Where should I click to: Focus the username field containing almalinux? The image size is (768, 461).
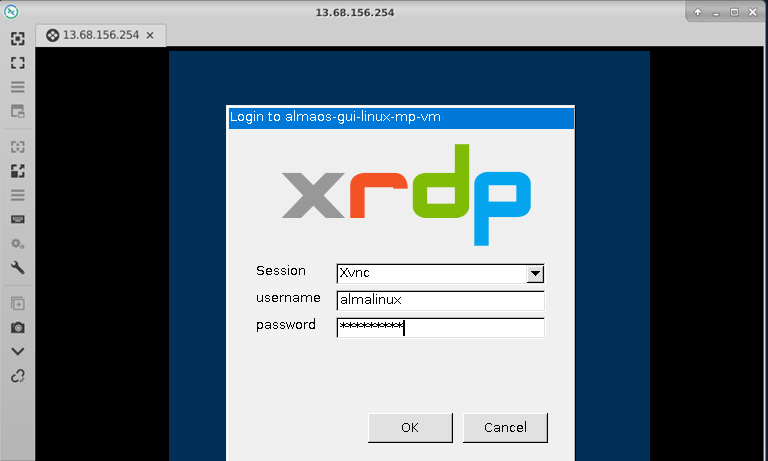(x=440, y=300)
